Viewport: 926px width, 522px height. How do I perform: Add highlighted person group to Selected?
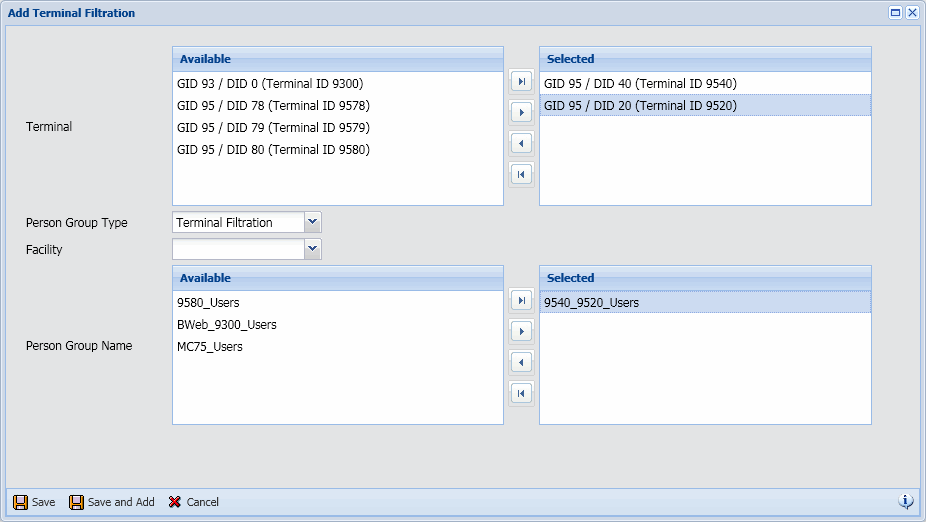click(521, 331)
